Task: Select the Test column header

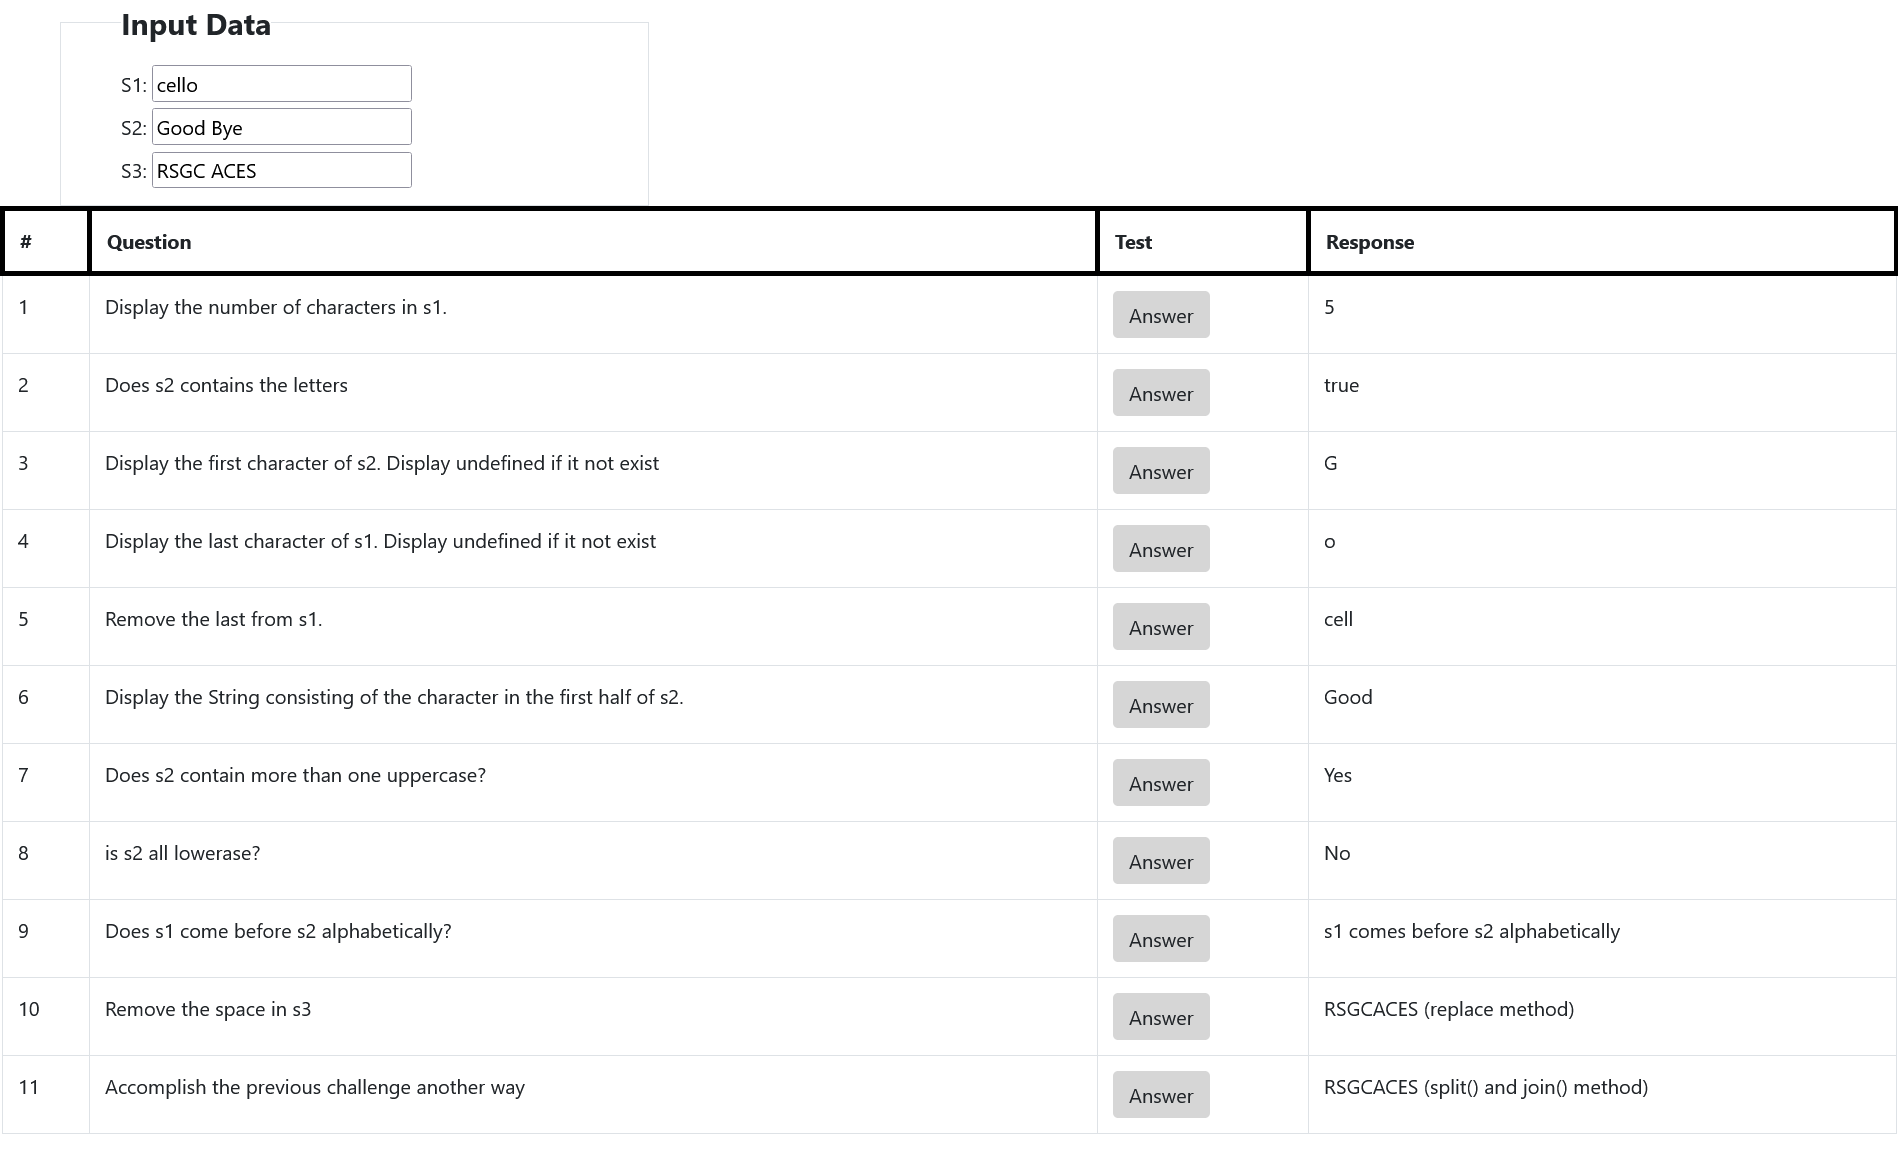Action: pos(1203,242)
